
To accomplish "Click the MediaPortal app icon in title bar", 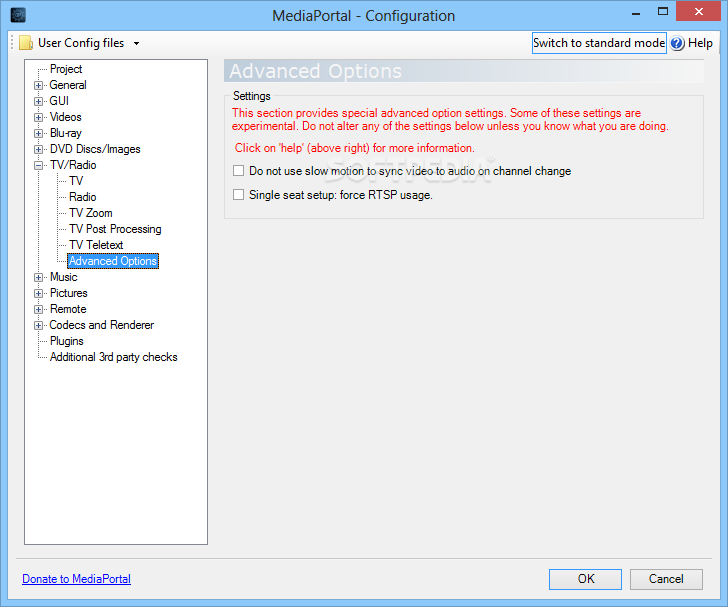I will [x=18, y=15].
